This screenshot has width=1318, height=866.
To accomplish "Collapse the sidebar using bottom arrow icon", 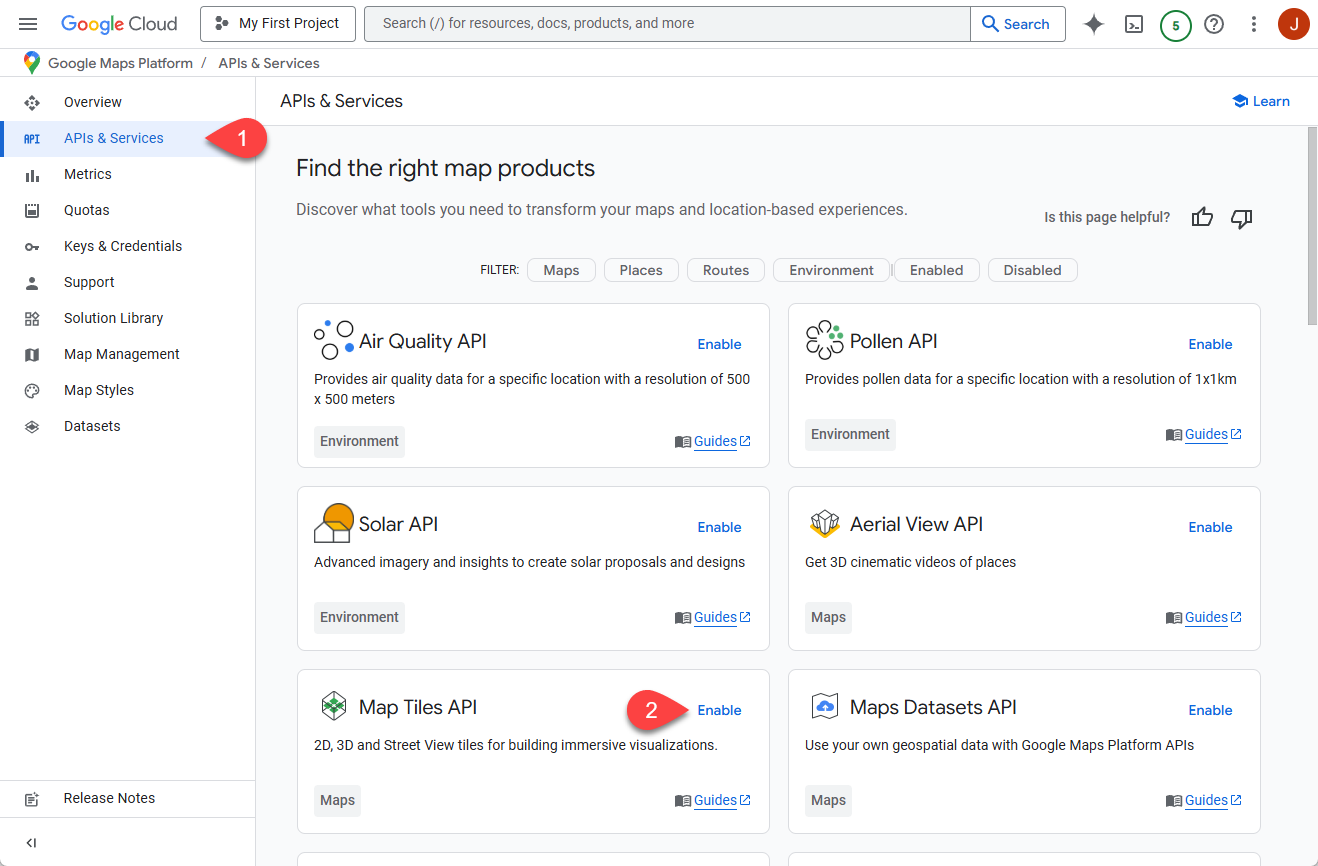I will coord(31,843).
